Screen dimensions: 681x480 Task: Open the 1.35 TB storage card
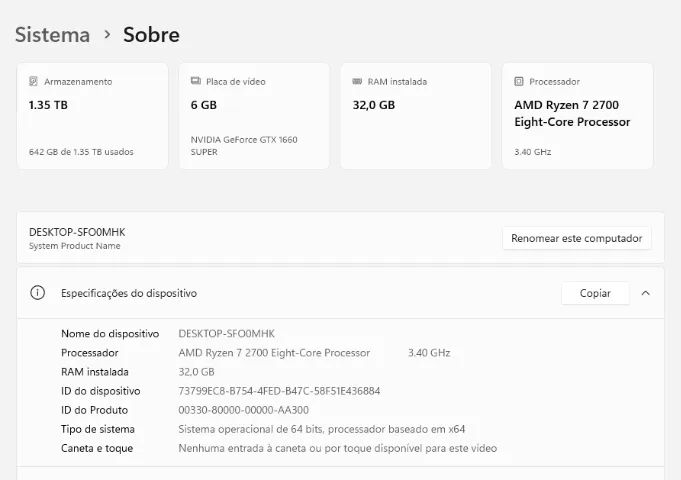93,116
